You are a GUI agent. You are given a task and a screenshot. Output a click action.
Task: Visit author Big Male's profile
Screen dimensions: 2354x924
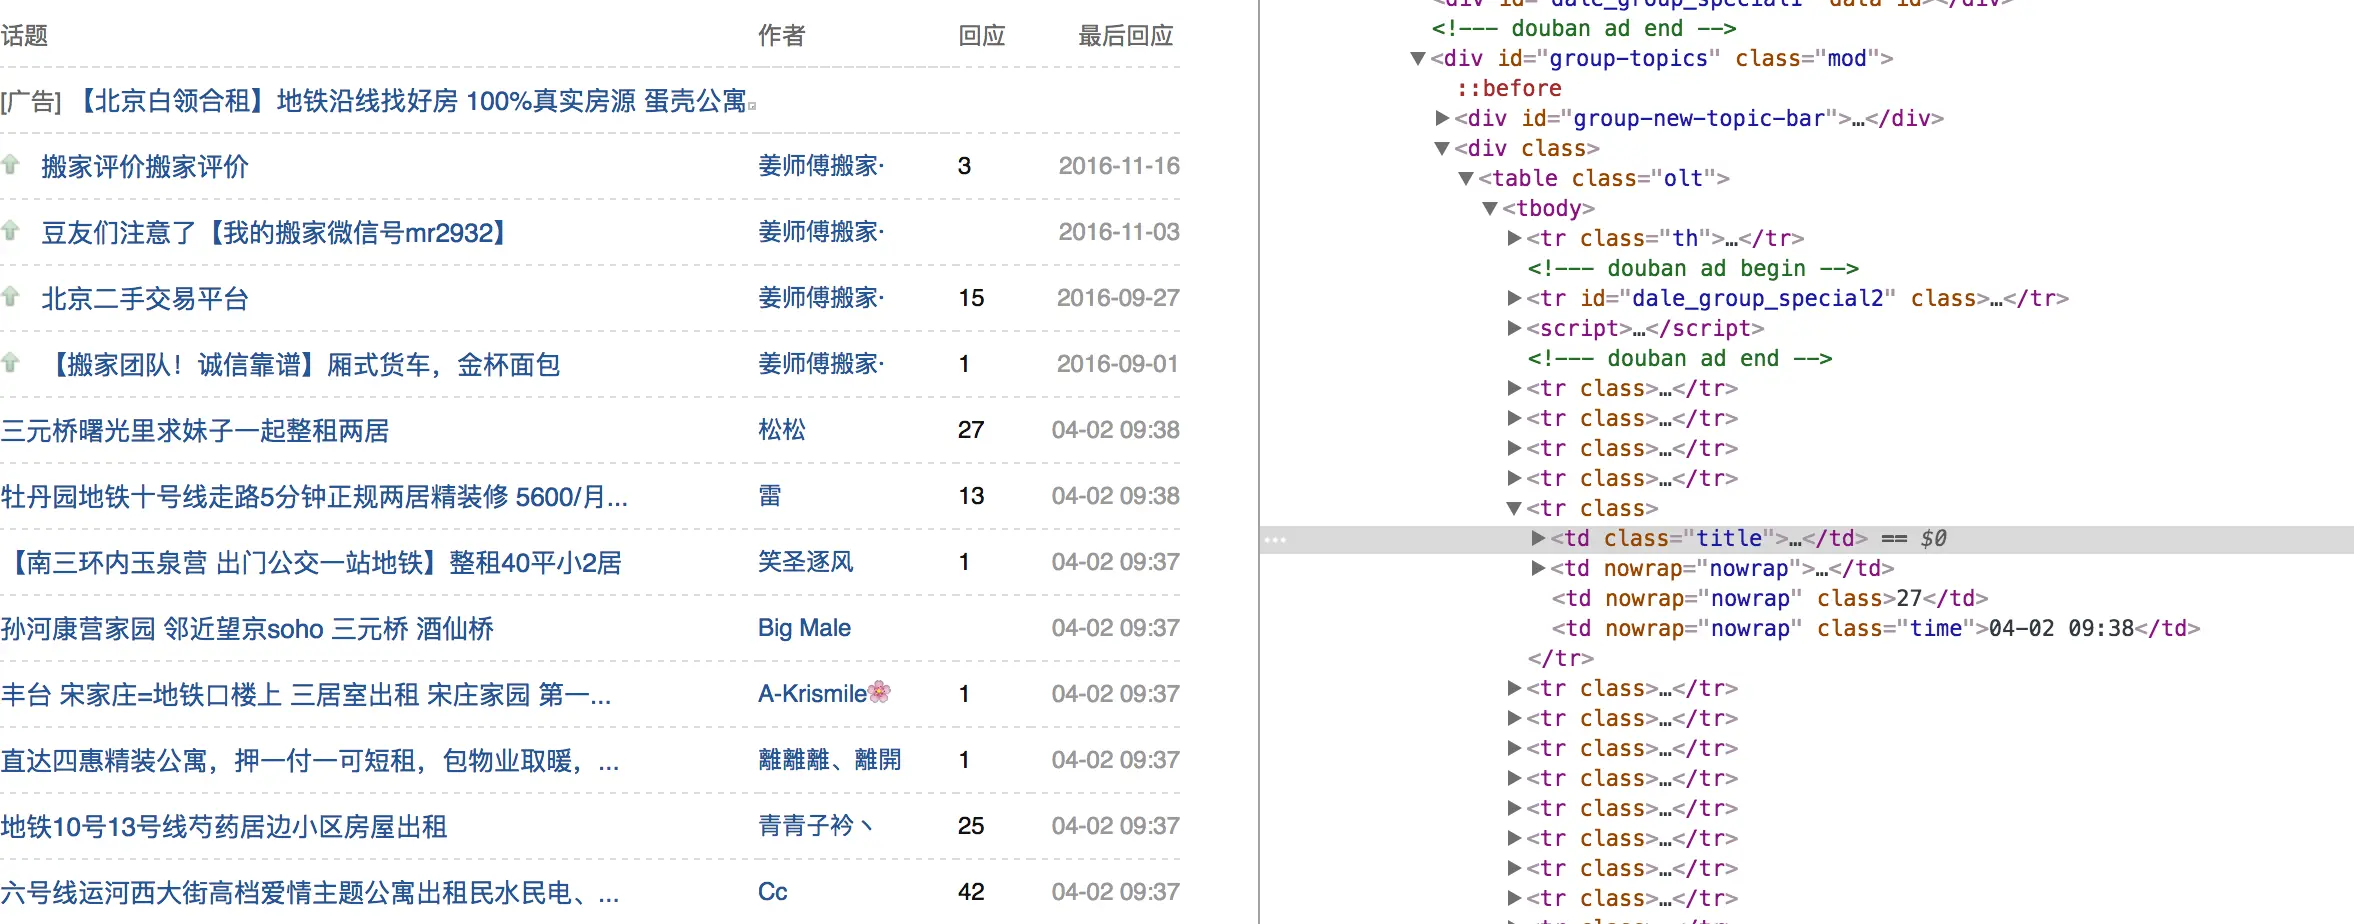point(804,628)
